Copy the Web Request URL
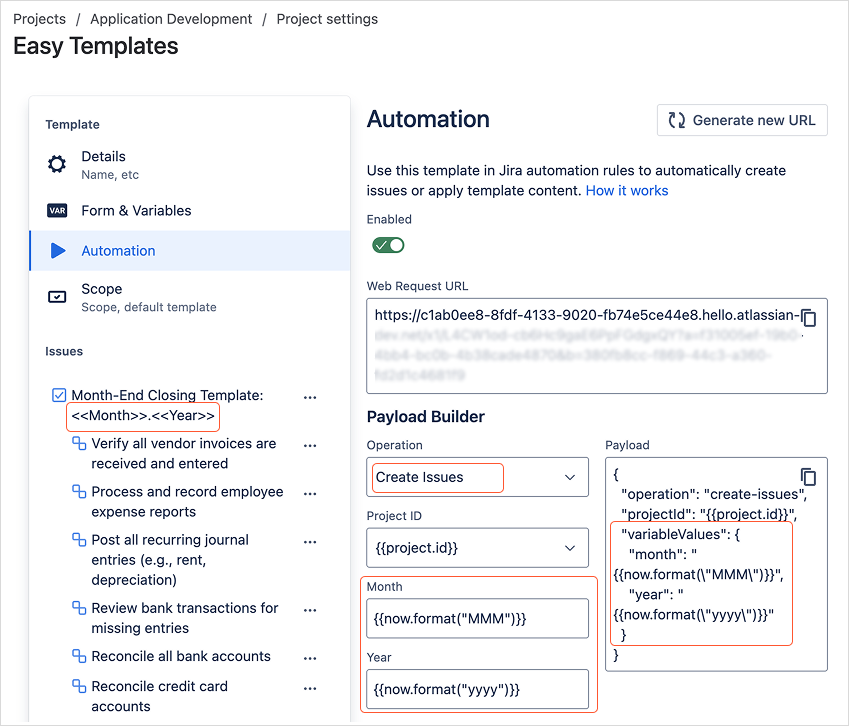 click(x=809, y=317)
